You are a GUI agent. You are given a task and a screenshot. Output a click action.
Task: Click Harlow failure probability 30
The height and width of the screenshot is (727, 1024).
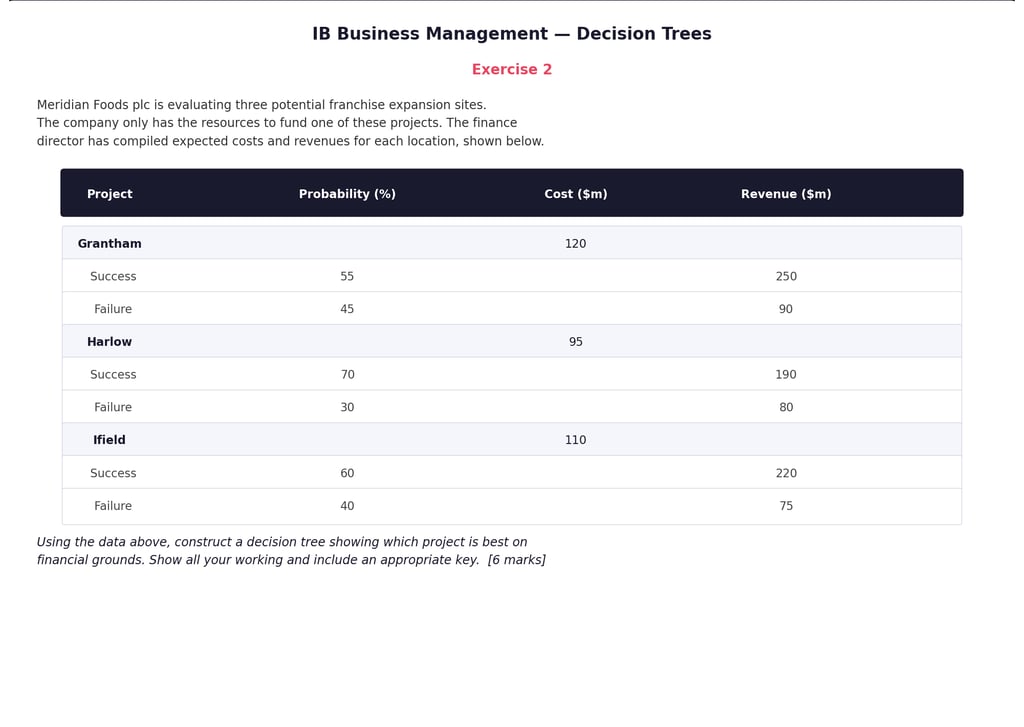347,407
